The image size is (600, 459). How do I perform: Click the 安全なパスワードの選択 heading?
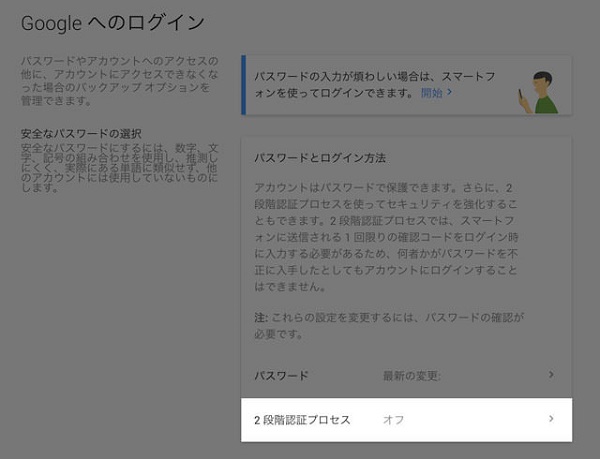pyautogui.click(x=81, y=134)
